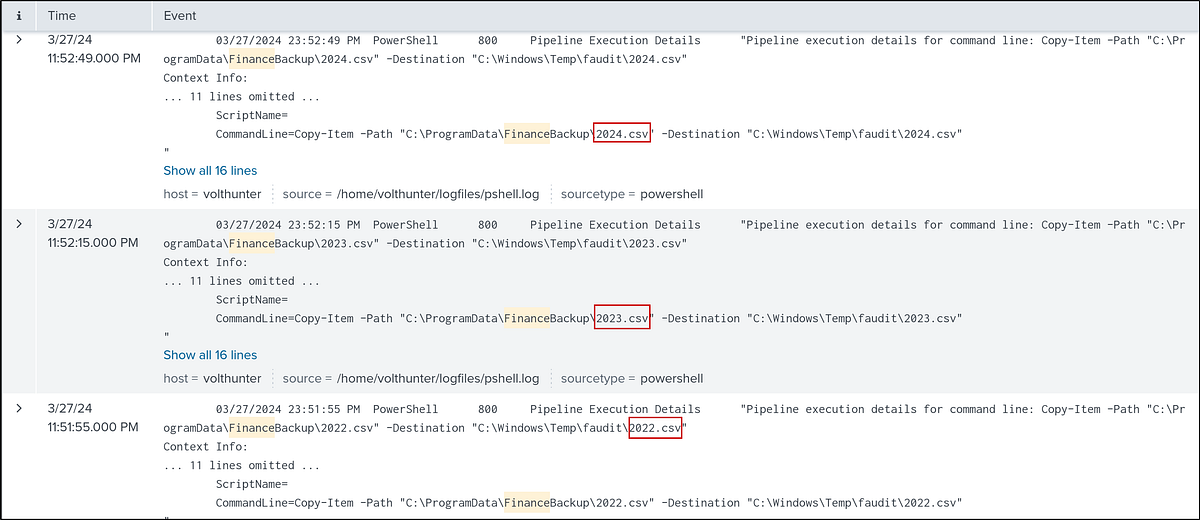
Task: Click the info "i" column header
Action: [x=19, y=16]
